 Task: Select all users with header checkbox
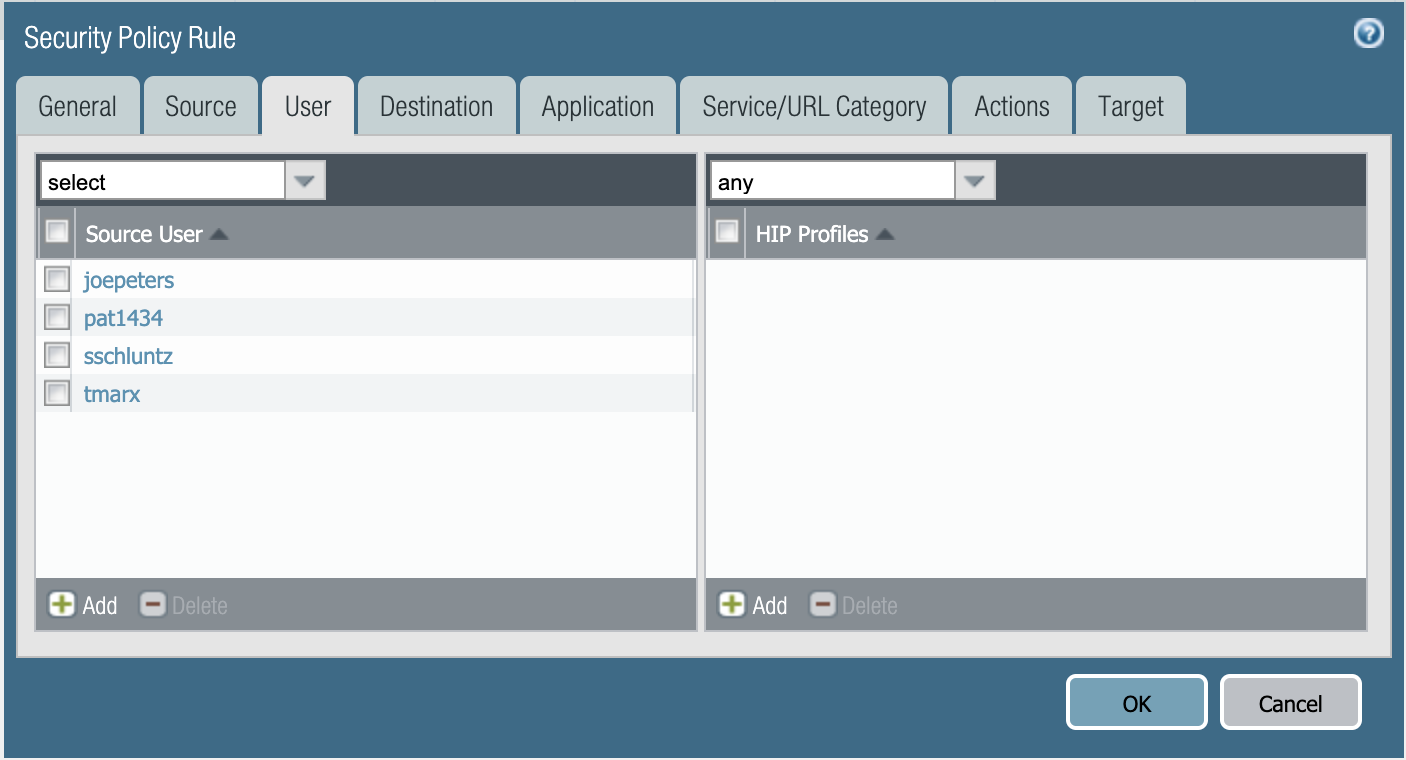[57, 231]
